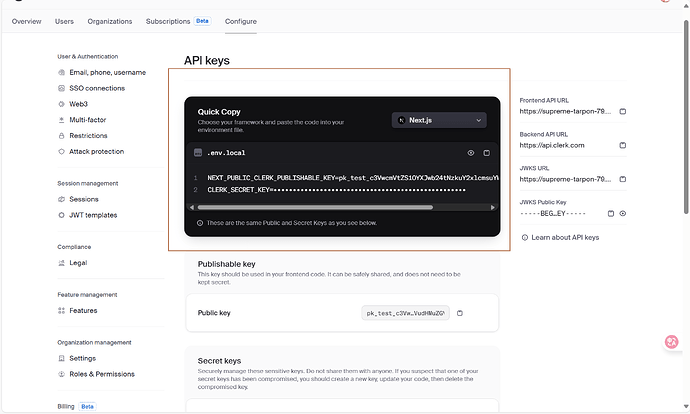Screen dimensions: 690x414
Task: Open JWT templates page
Action: click(x=93, y=215)
